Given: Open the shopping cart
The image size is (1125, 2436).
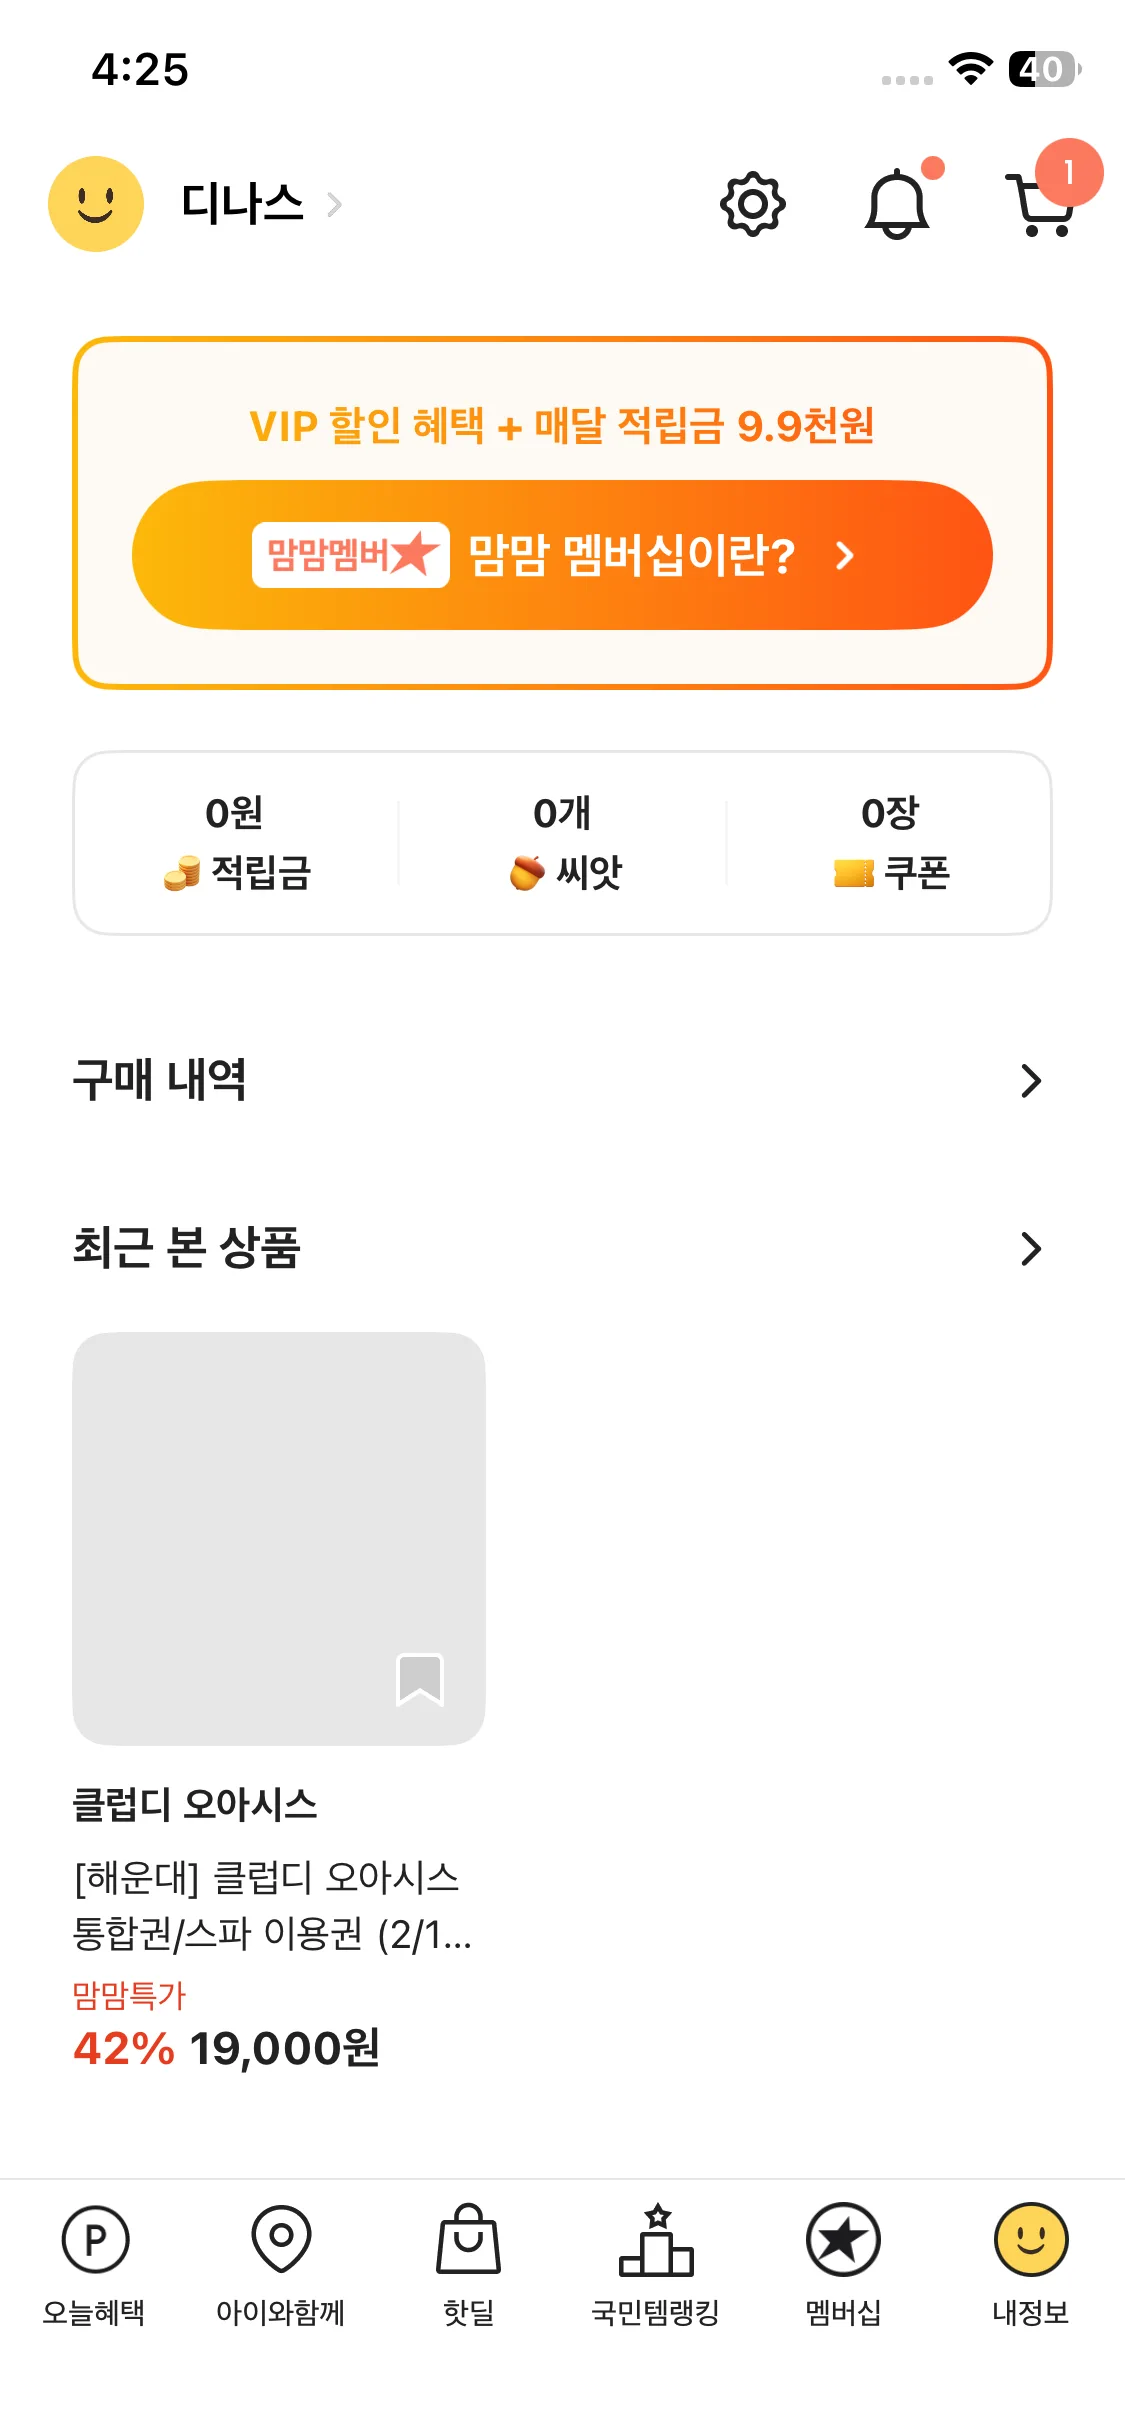Looking at the screenshot, I should coord(1042,204).
